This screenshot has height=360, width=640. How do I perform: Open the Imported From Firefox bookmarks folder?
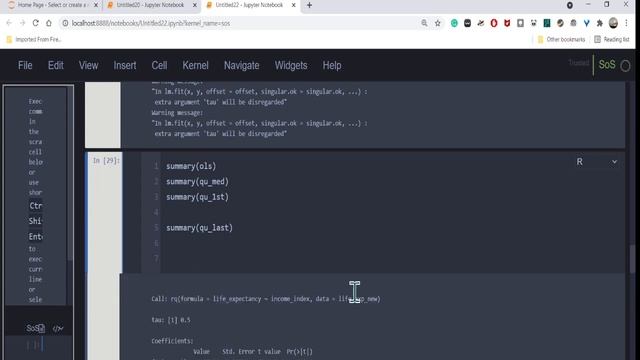point(34,40)
